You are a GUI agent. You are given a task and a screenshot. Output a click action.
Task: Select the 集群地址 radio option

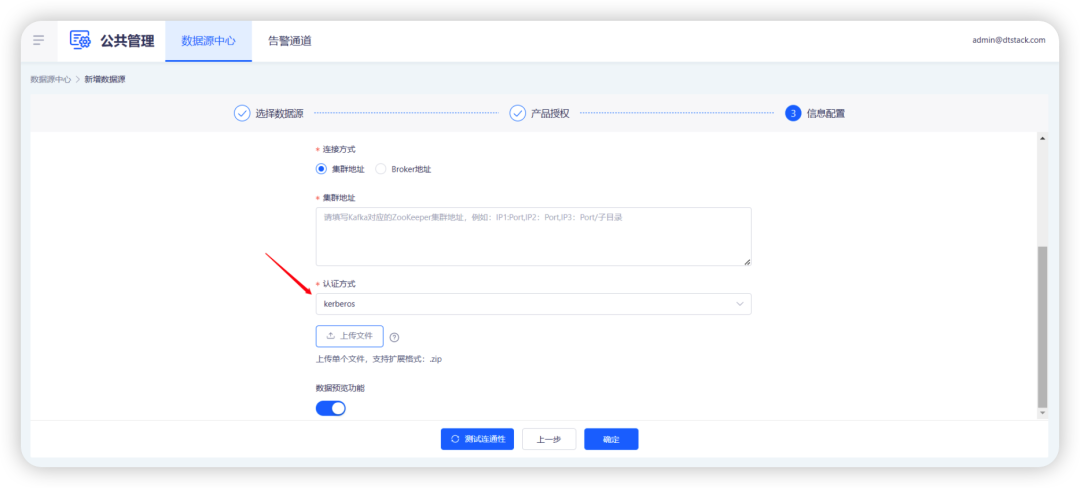(x=321, y=169)
